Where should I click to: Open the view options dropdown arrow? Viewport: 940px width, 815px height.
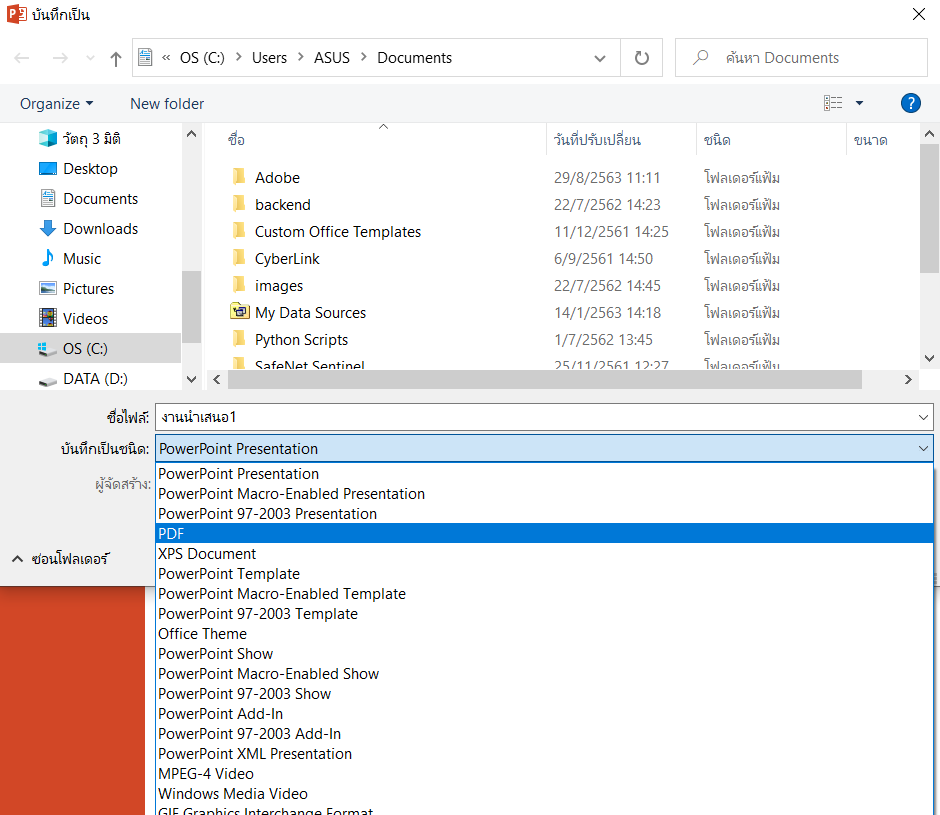pyautogui.click(x=859, y=103)
